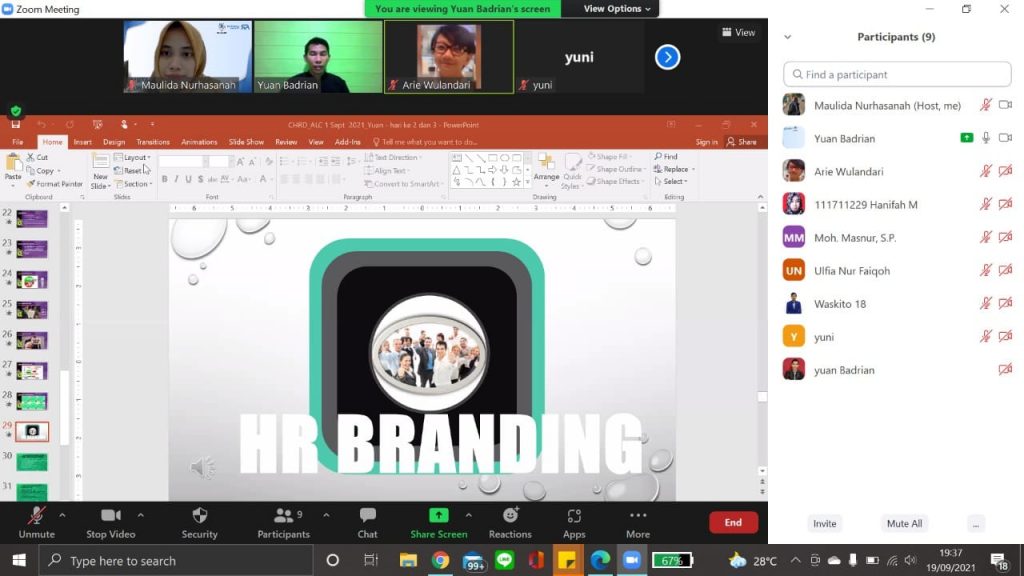This screenshot has width=1024, height=576.
Task: Unmute the microphone in Zoom toolbar
Action: 37,522
